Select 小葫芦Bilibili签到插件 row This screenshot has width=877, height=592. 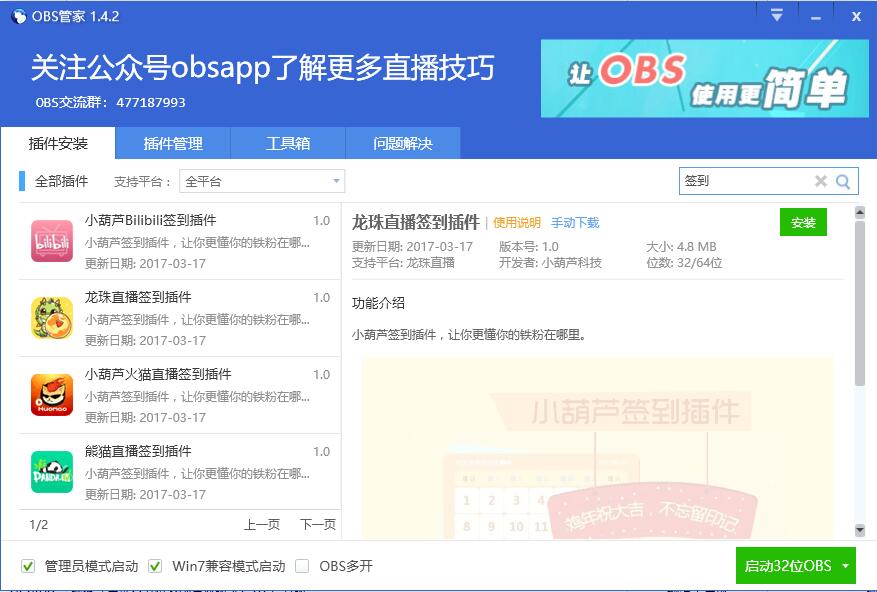tap(180, 241)
